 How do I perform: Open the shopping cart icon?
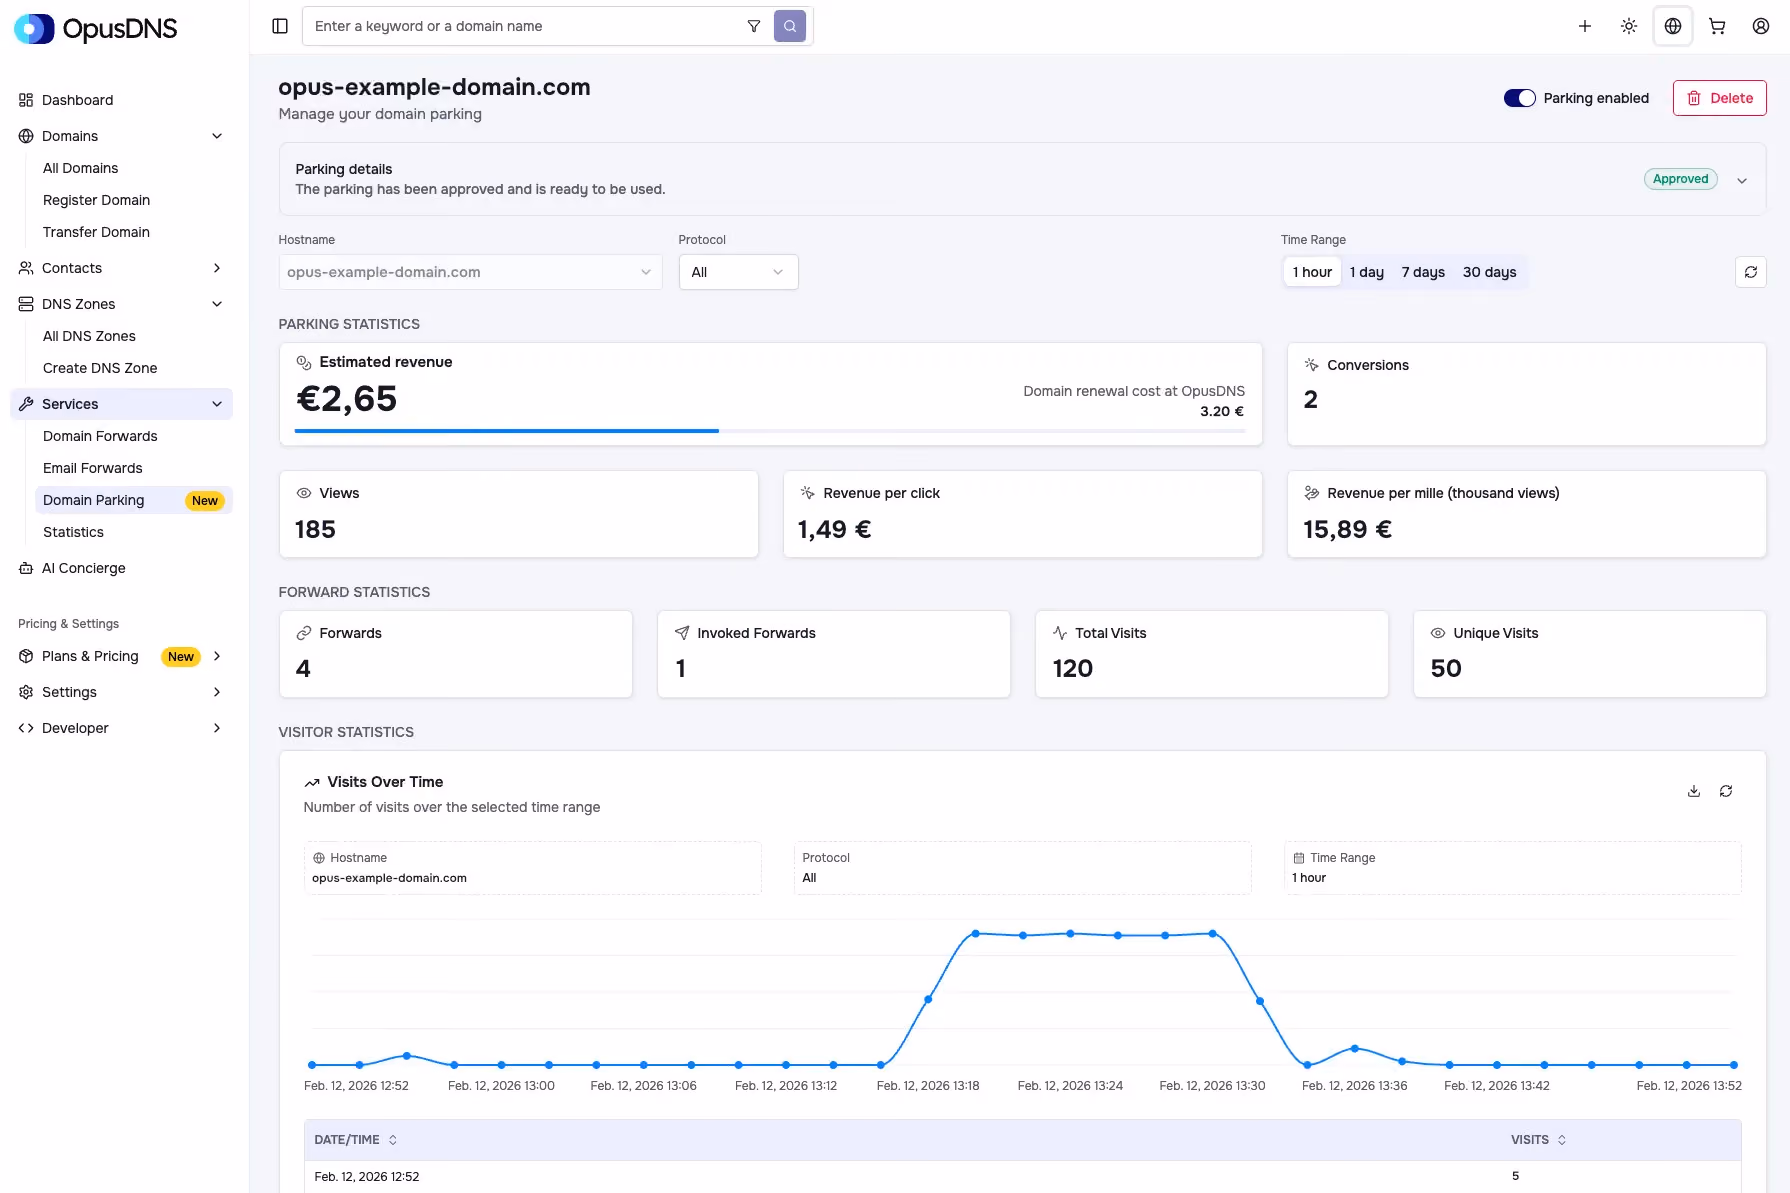point(1717,26)
